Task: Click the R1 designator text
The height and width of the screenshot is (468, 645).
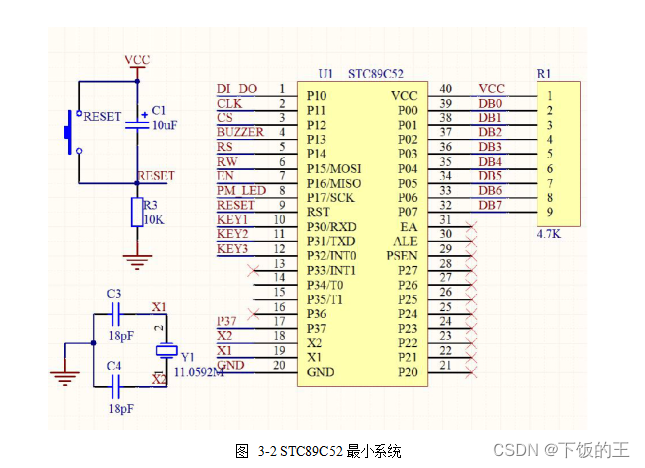Action: [544, 74]
